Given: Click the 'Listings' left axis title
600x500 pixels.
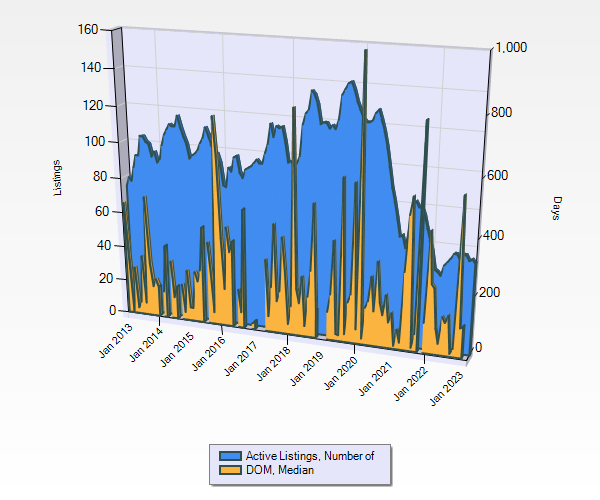Looking at the screenshot, I should tap(58, 176).
